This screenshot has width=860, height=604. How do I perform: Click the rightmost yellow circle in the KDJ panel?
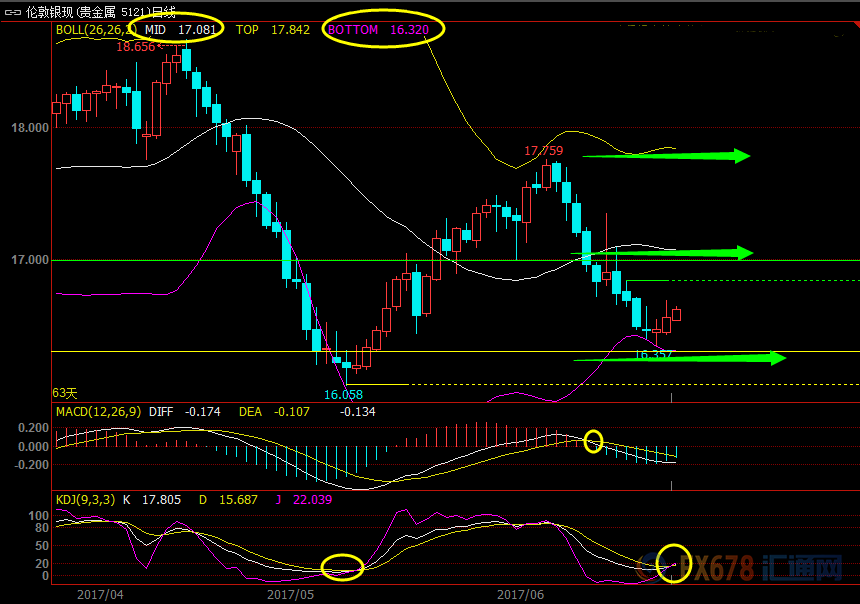675,564
